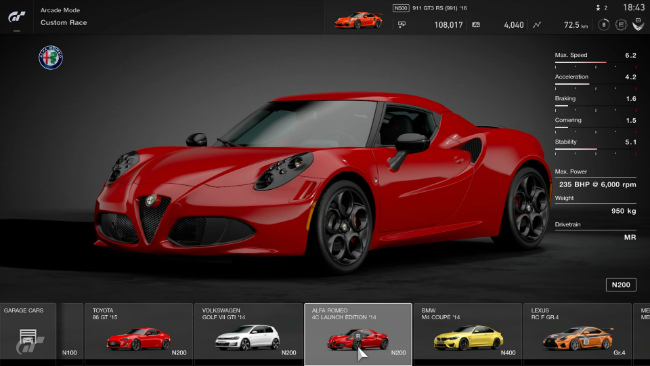The image size is (650, 366).
Task: Choose the Alfa Romeo 4C Launch Edition
Action: coord(358,334)
